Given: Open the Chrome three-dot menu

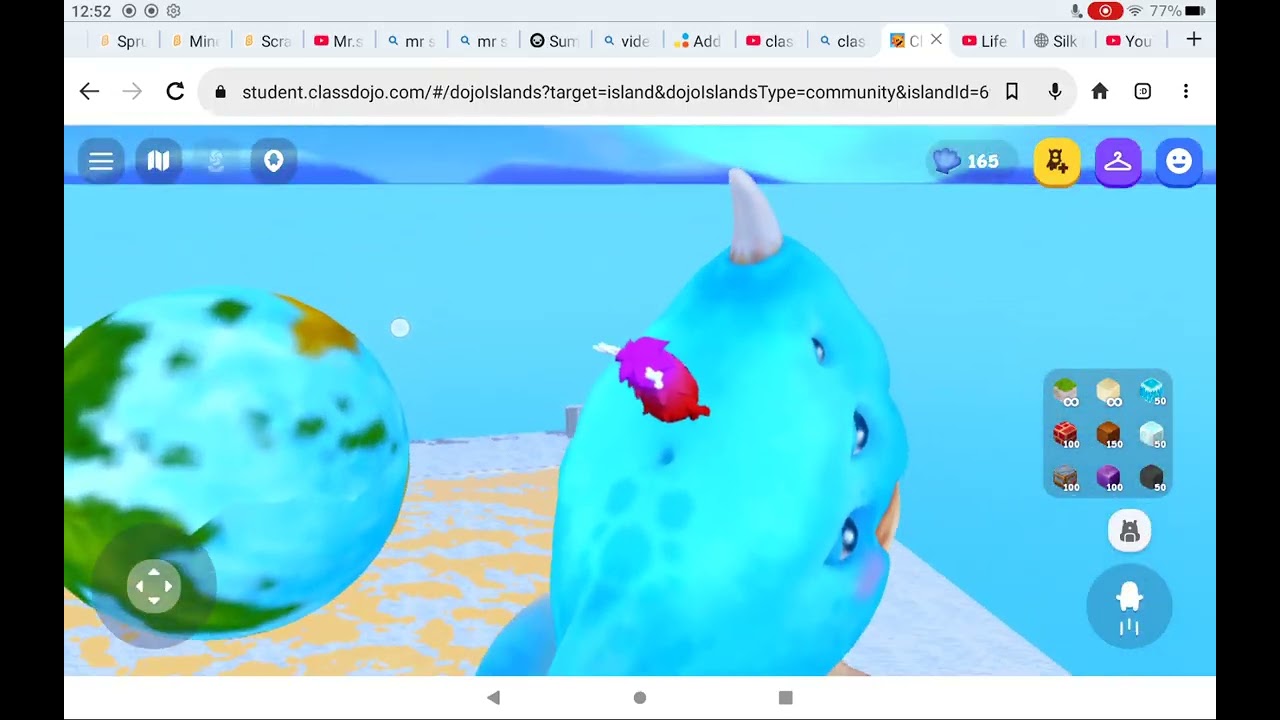Looking at the screenshot, I should [x=1186, y=92].
